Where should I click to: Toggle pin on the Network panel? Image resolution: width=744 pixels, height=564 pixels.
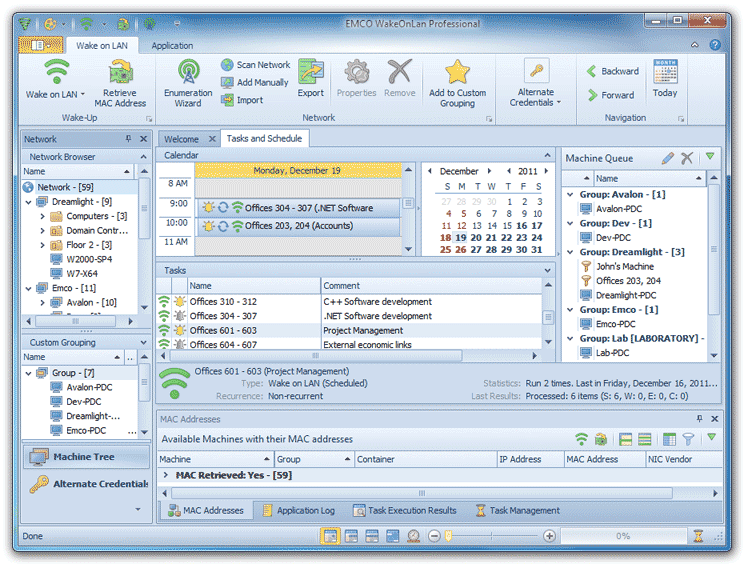point(128,140)
